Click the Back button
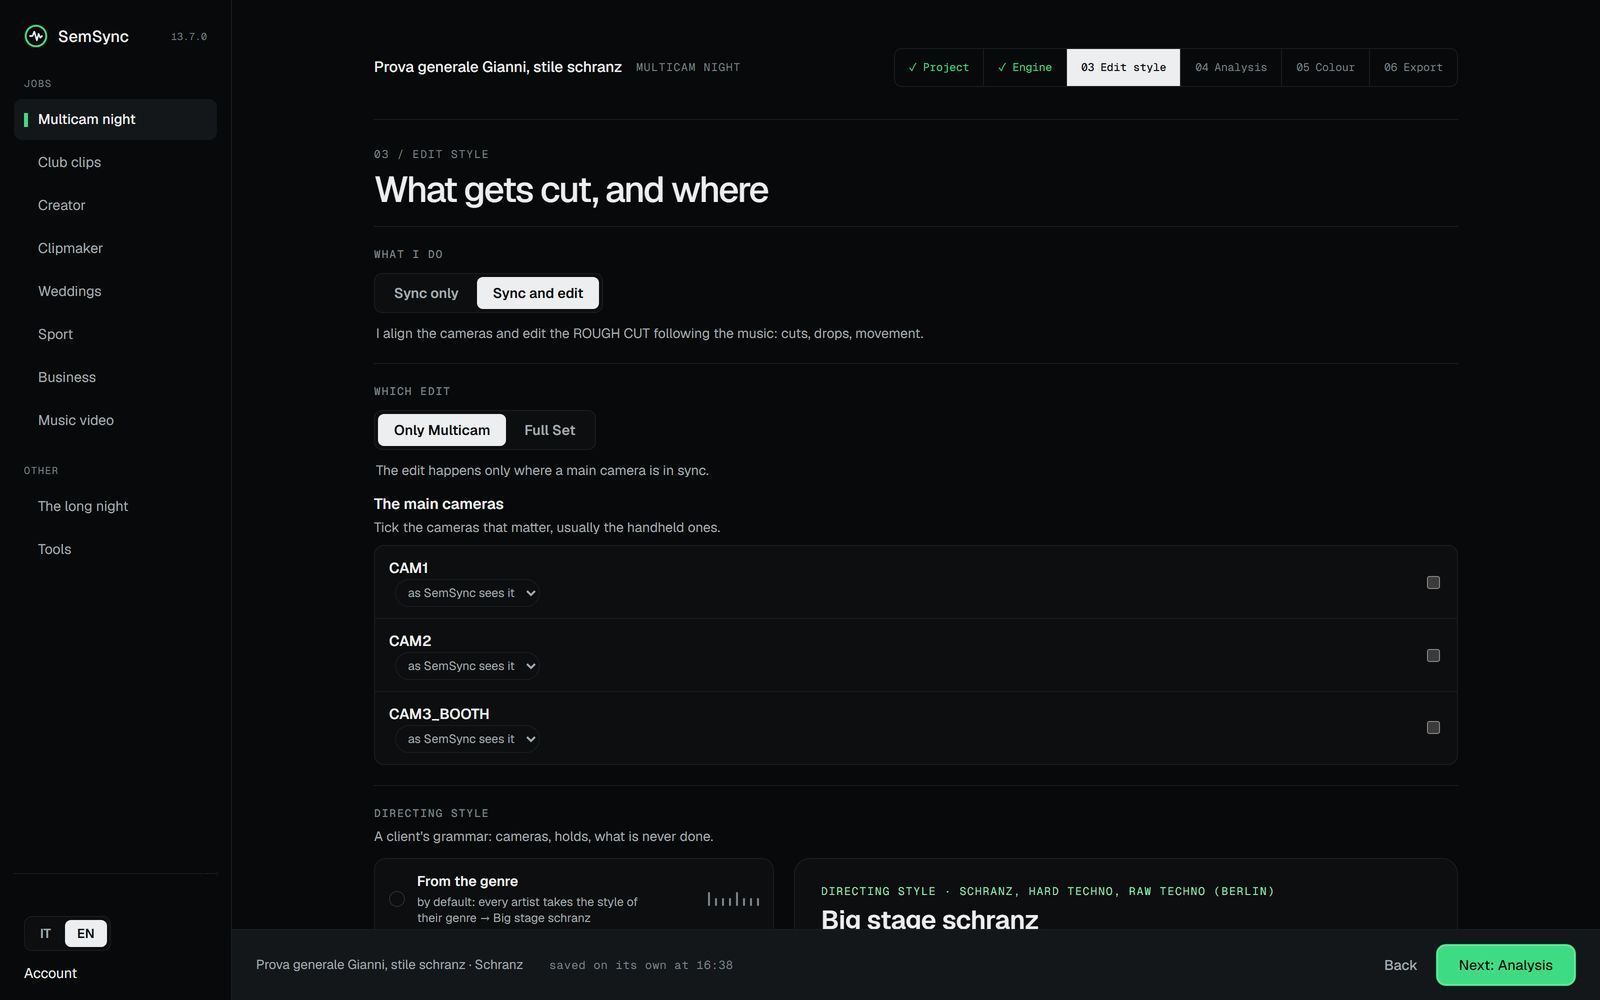Screen dimensions: 1600x1000 pyautogui.click(x=1400, y=965)
